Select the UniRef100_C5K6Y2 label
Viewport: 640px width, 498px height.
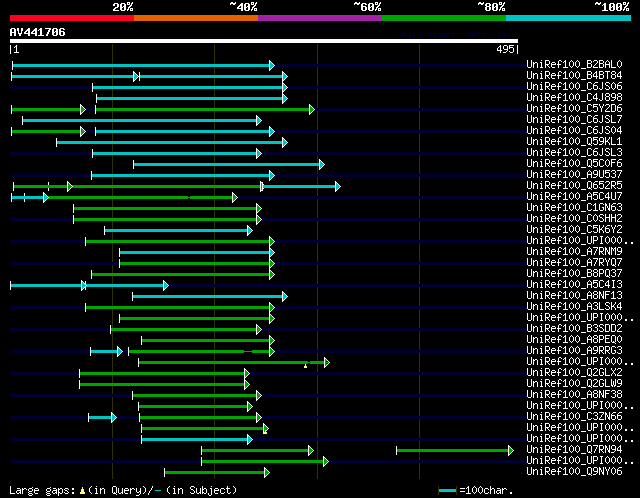pyautogui.click(x=574, y=230)
